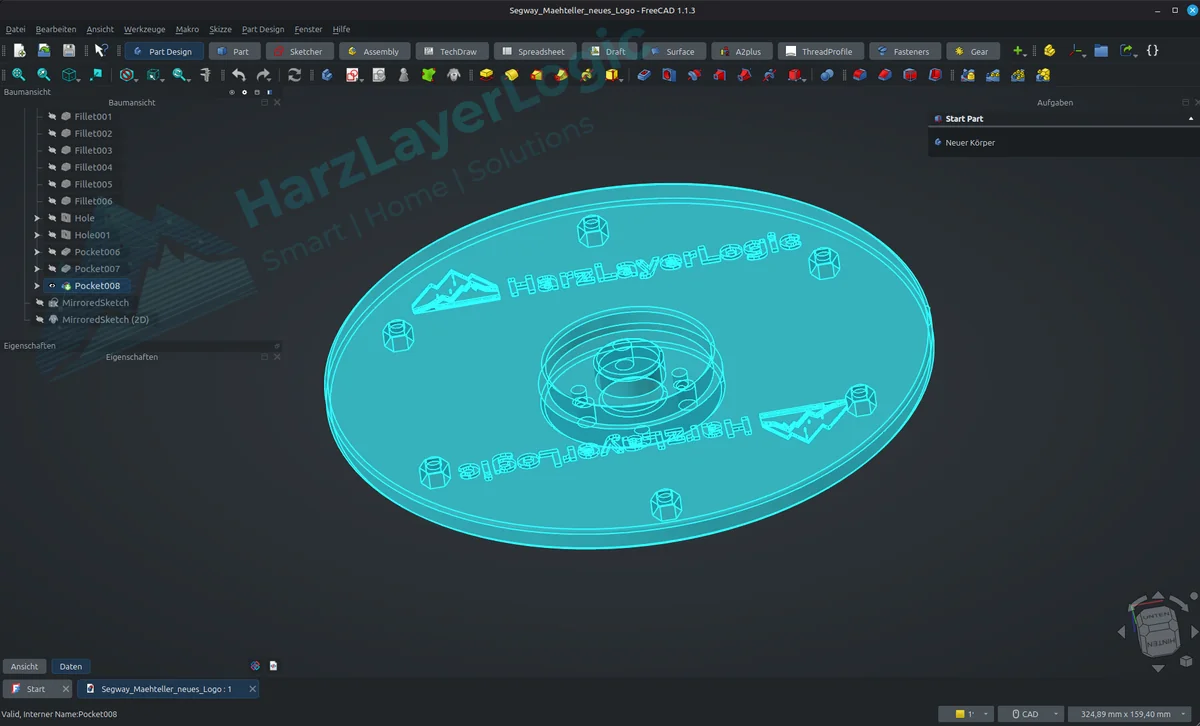Switch to the Ansicht properties tab
The width and height of the screenshot is (1200, 726).
pyautogui.click(x=25, y=666)
